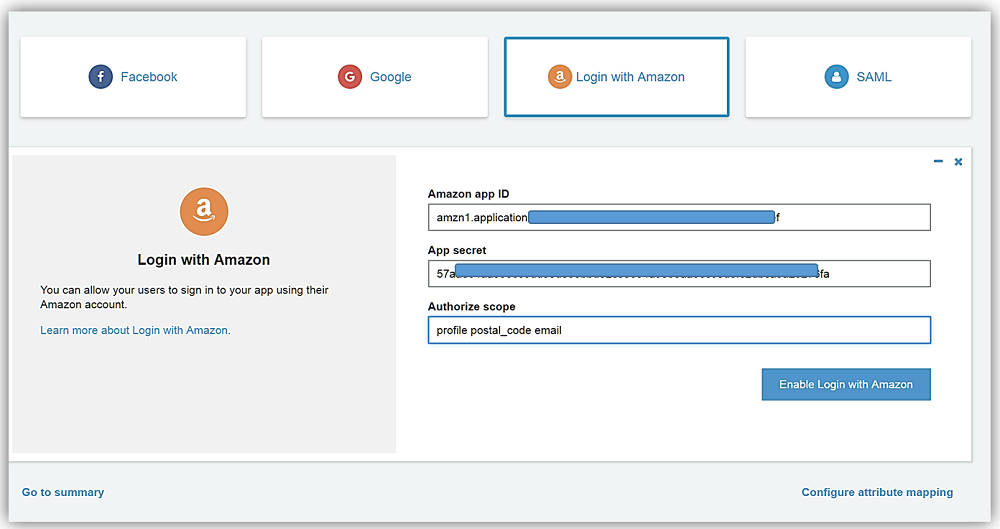Collapse the panel with the minus icon
Image resolution: width=1000 pixels, height=529 pixels.
point(938,161)
